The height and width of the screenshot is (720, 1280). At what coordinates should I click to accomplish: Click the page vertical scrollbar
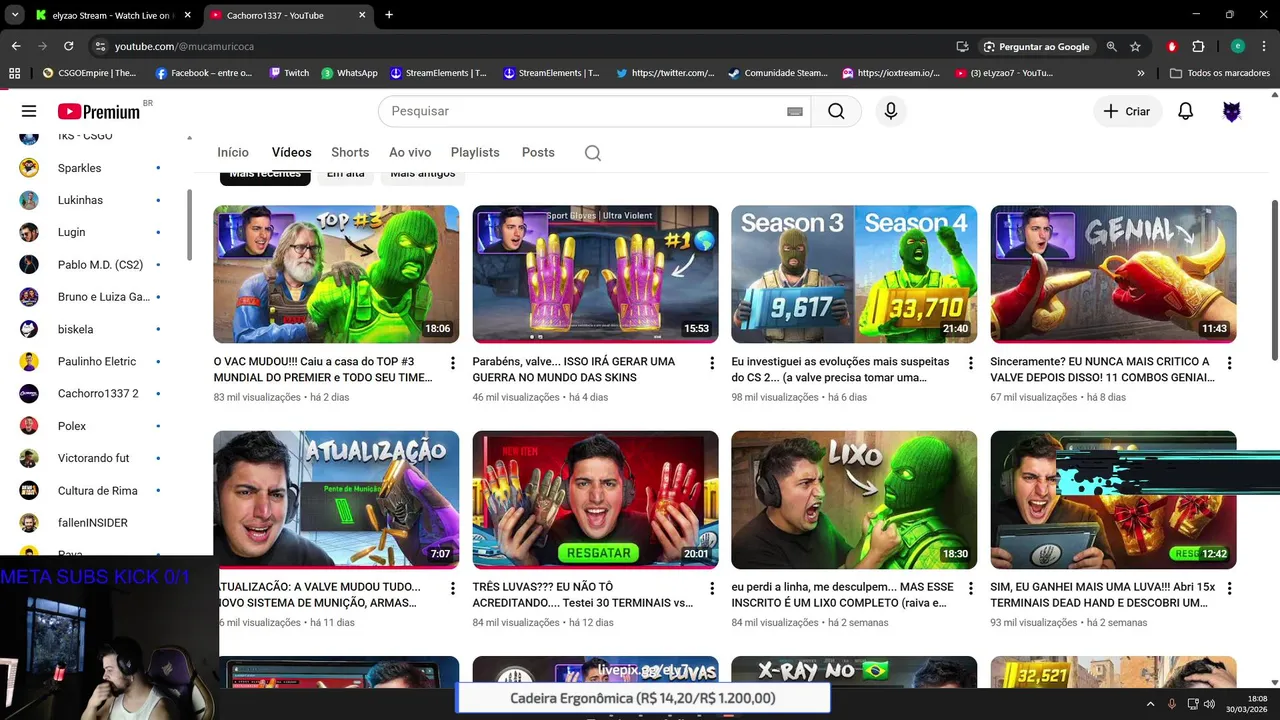point(1274,280)
